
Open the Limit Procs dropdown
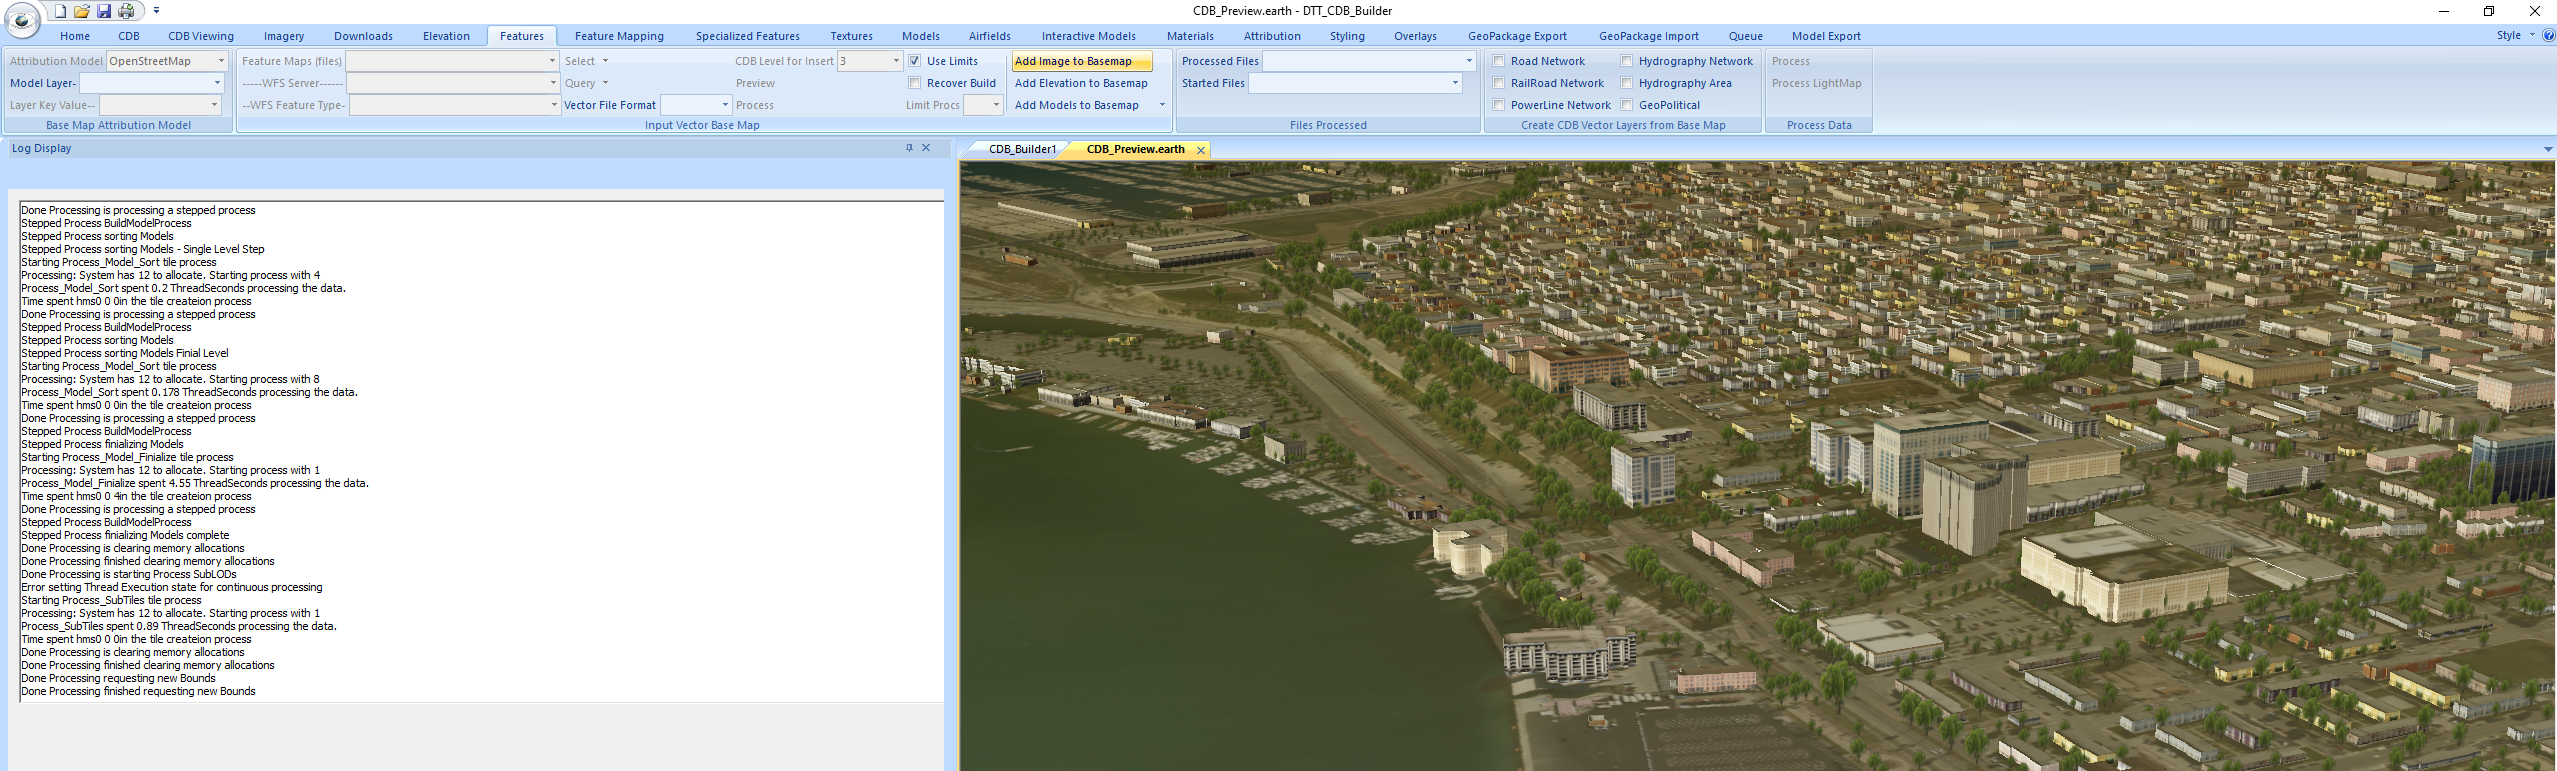point(996,105)
